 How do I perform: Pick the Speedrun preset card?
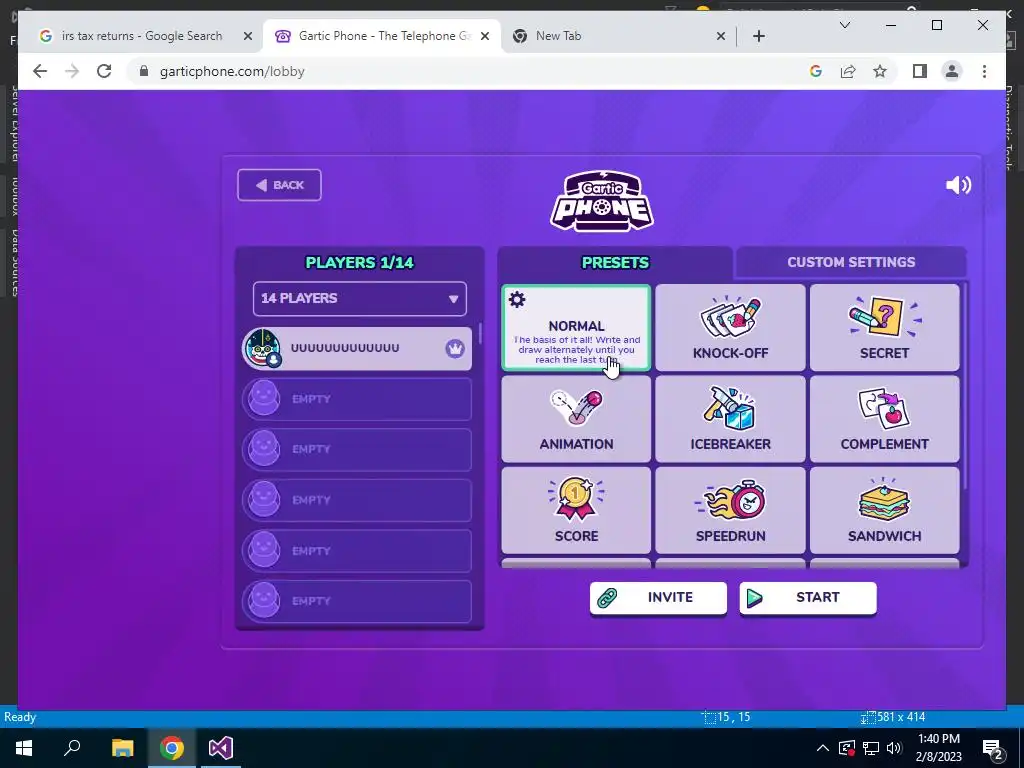(730, 511)
